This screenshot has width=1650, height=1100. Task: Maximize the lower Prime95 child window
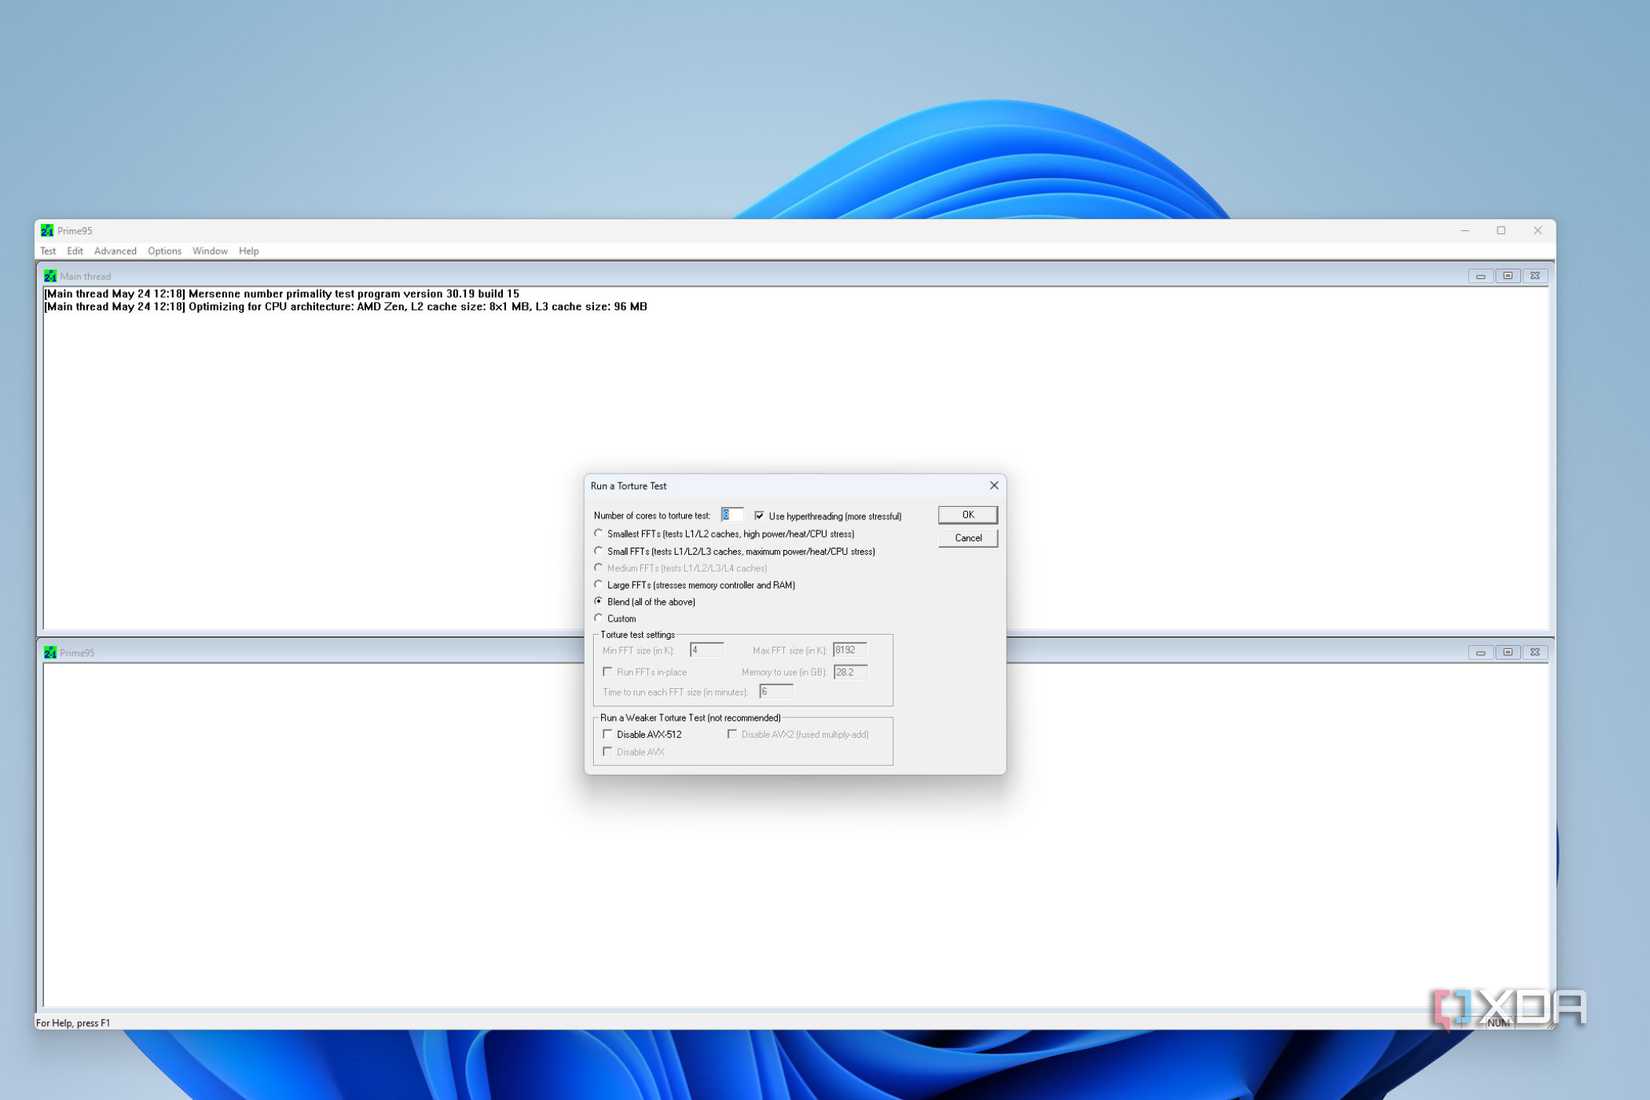tap(1508, 652)
